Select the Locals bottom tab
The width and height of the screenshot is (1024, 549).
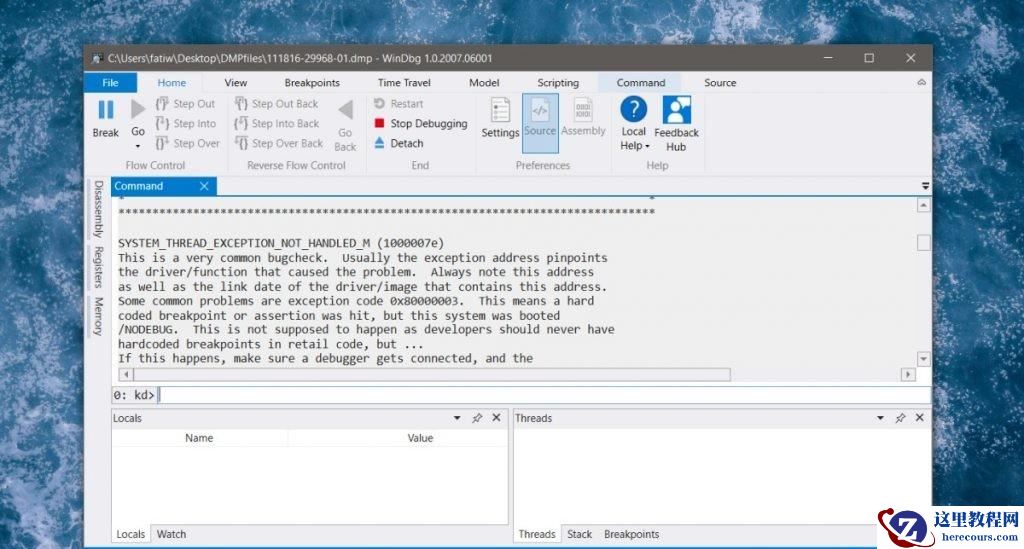click(x=131, y=534)
